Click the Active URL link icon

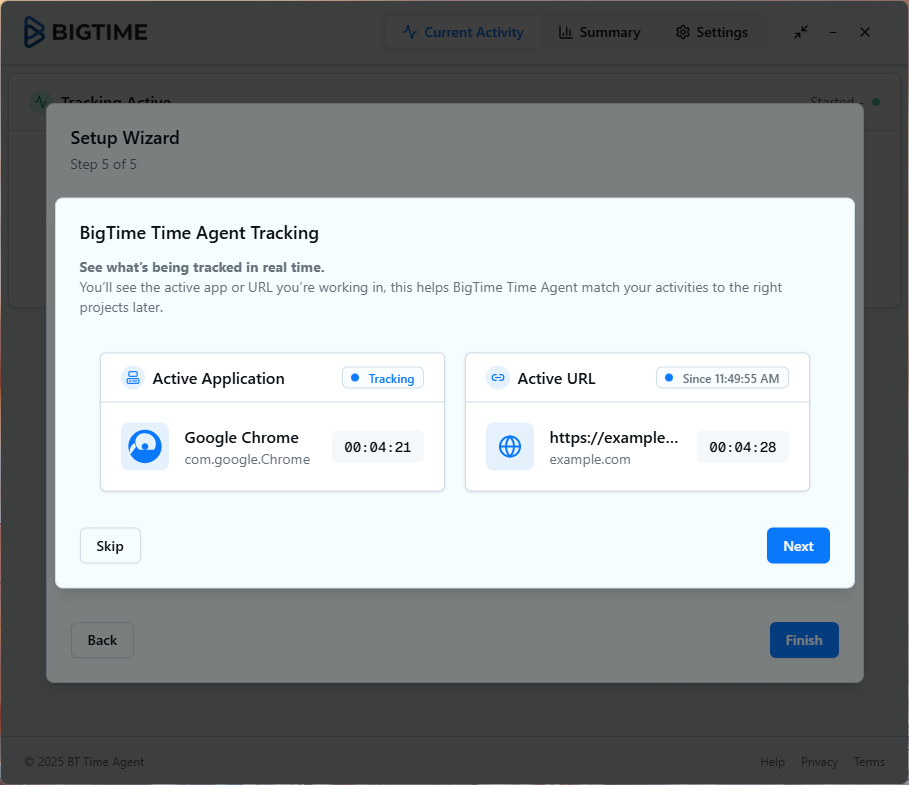tap(498, 378)
